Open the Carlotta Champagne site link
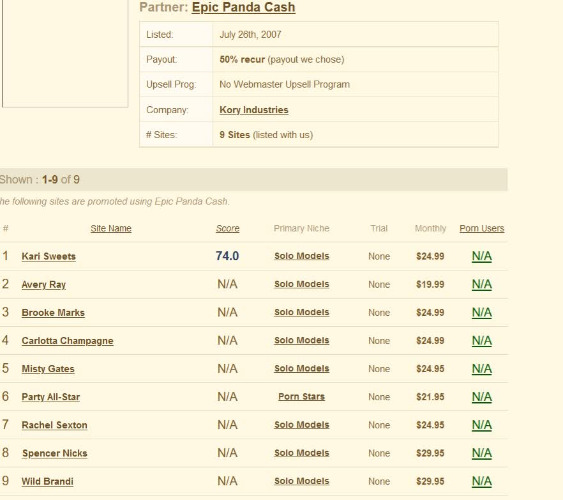The width and height of the screenshot is (563, 500). click(x=68, y=341)
